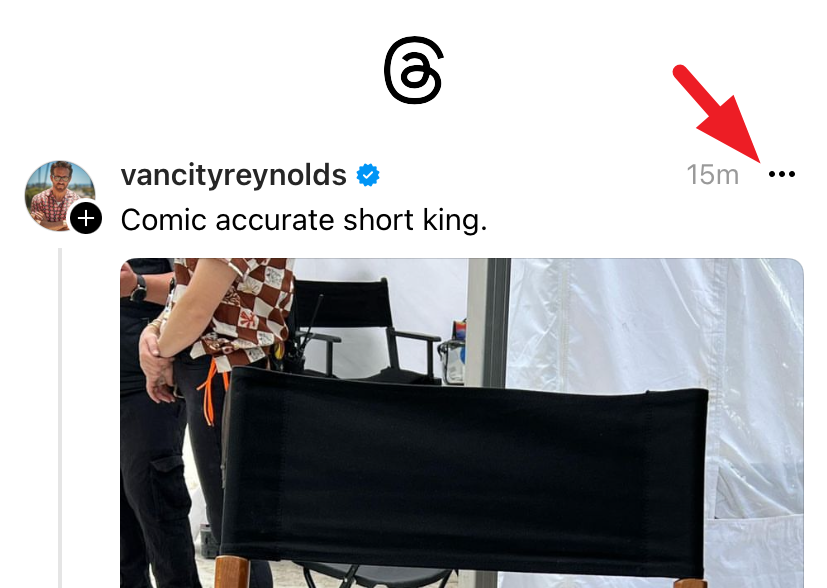
Task: Click the Threads logo at top
Action: [414, 70]
